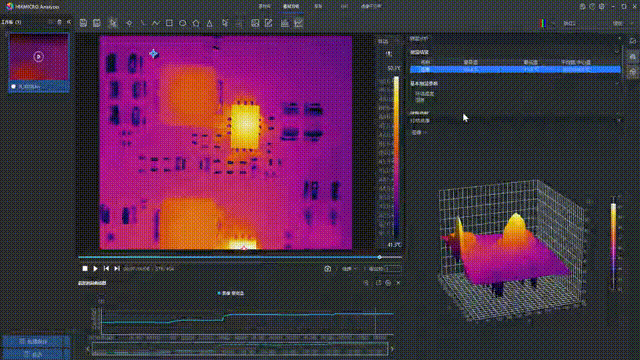Click the 3D temperature surface plot
Viewport: 640px width, 360px height.
512,251
